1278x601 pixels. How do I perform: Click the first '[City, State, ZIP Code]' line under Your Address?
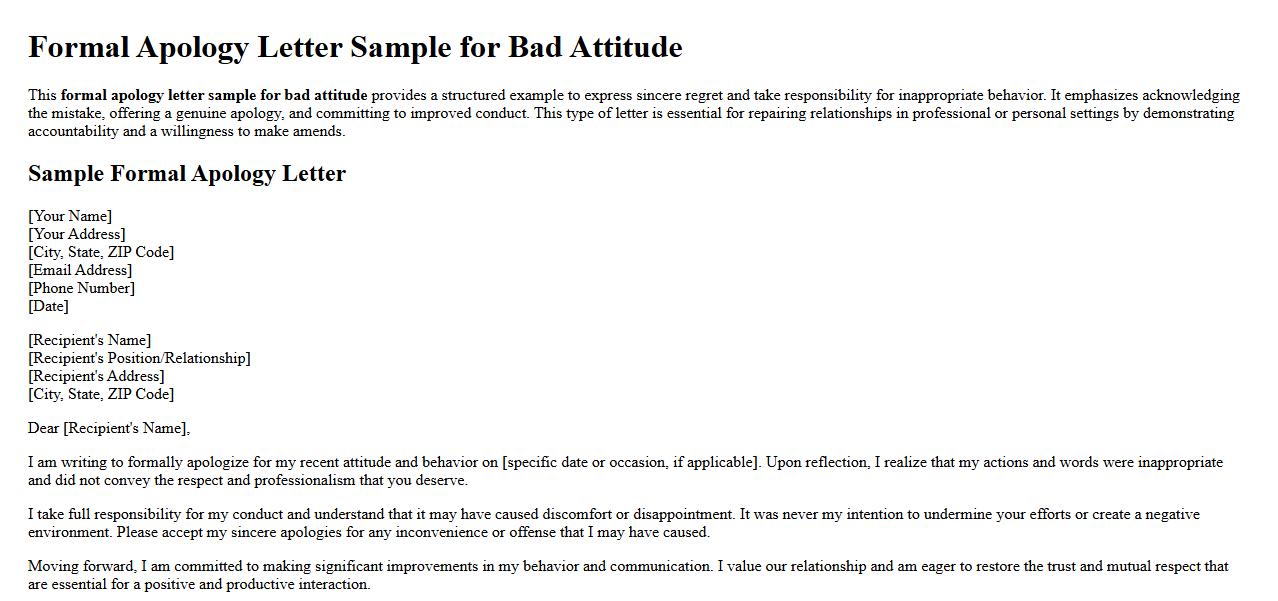tap(101, 252)
